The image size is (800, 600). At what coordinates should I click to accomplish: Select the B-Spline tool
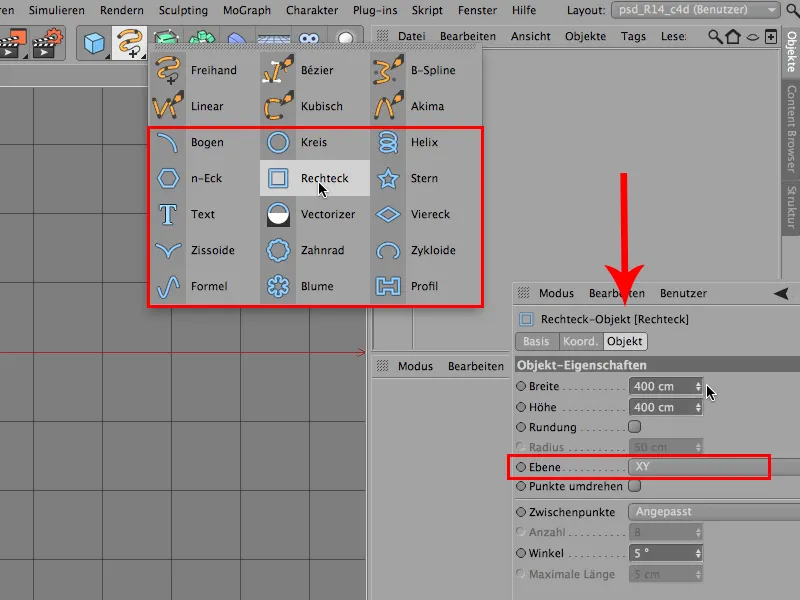[424, 70]
